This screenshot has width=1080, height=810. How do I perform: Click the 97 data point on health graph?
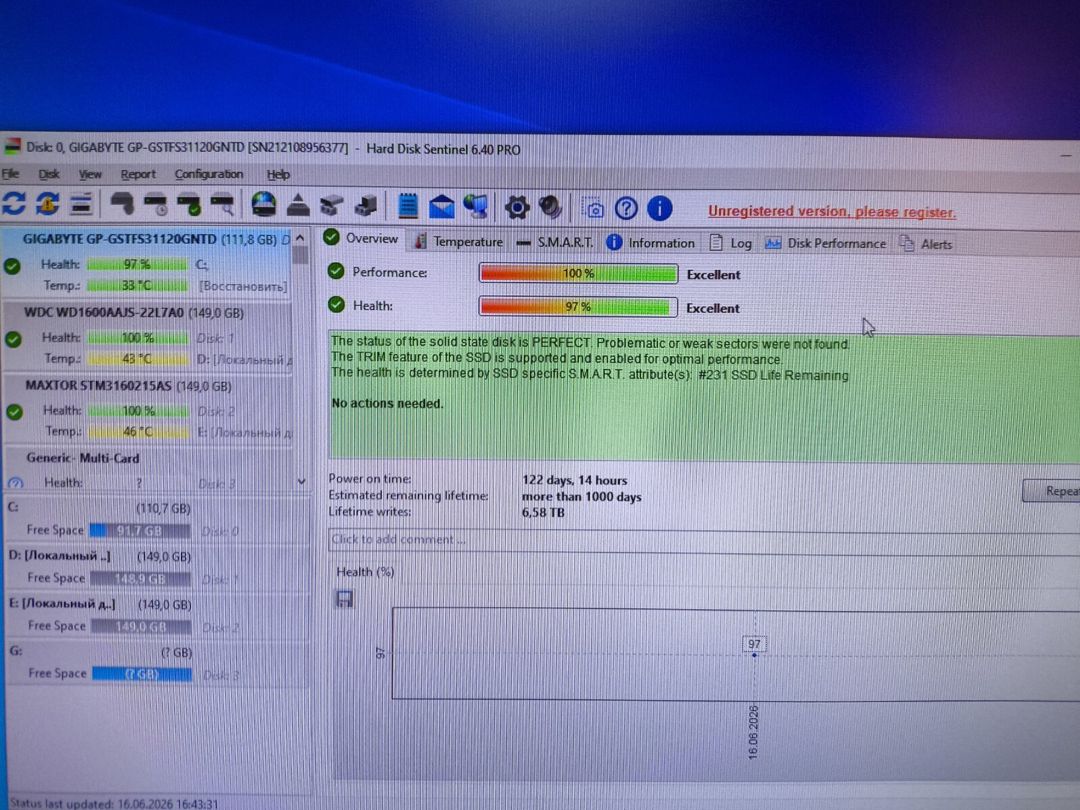pos(754,654)
